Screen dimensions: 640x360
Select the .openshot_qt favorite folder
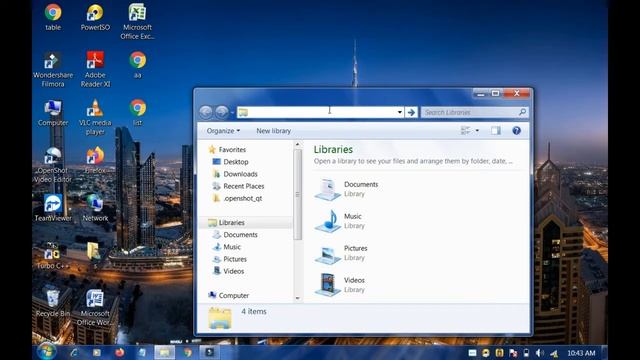(238, 198)
